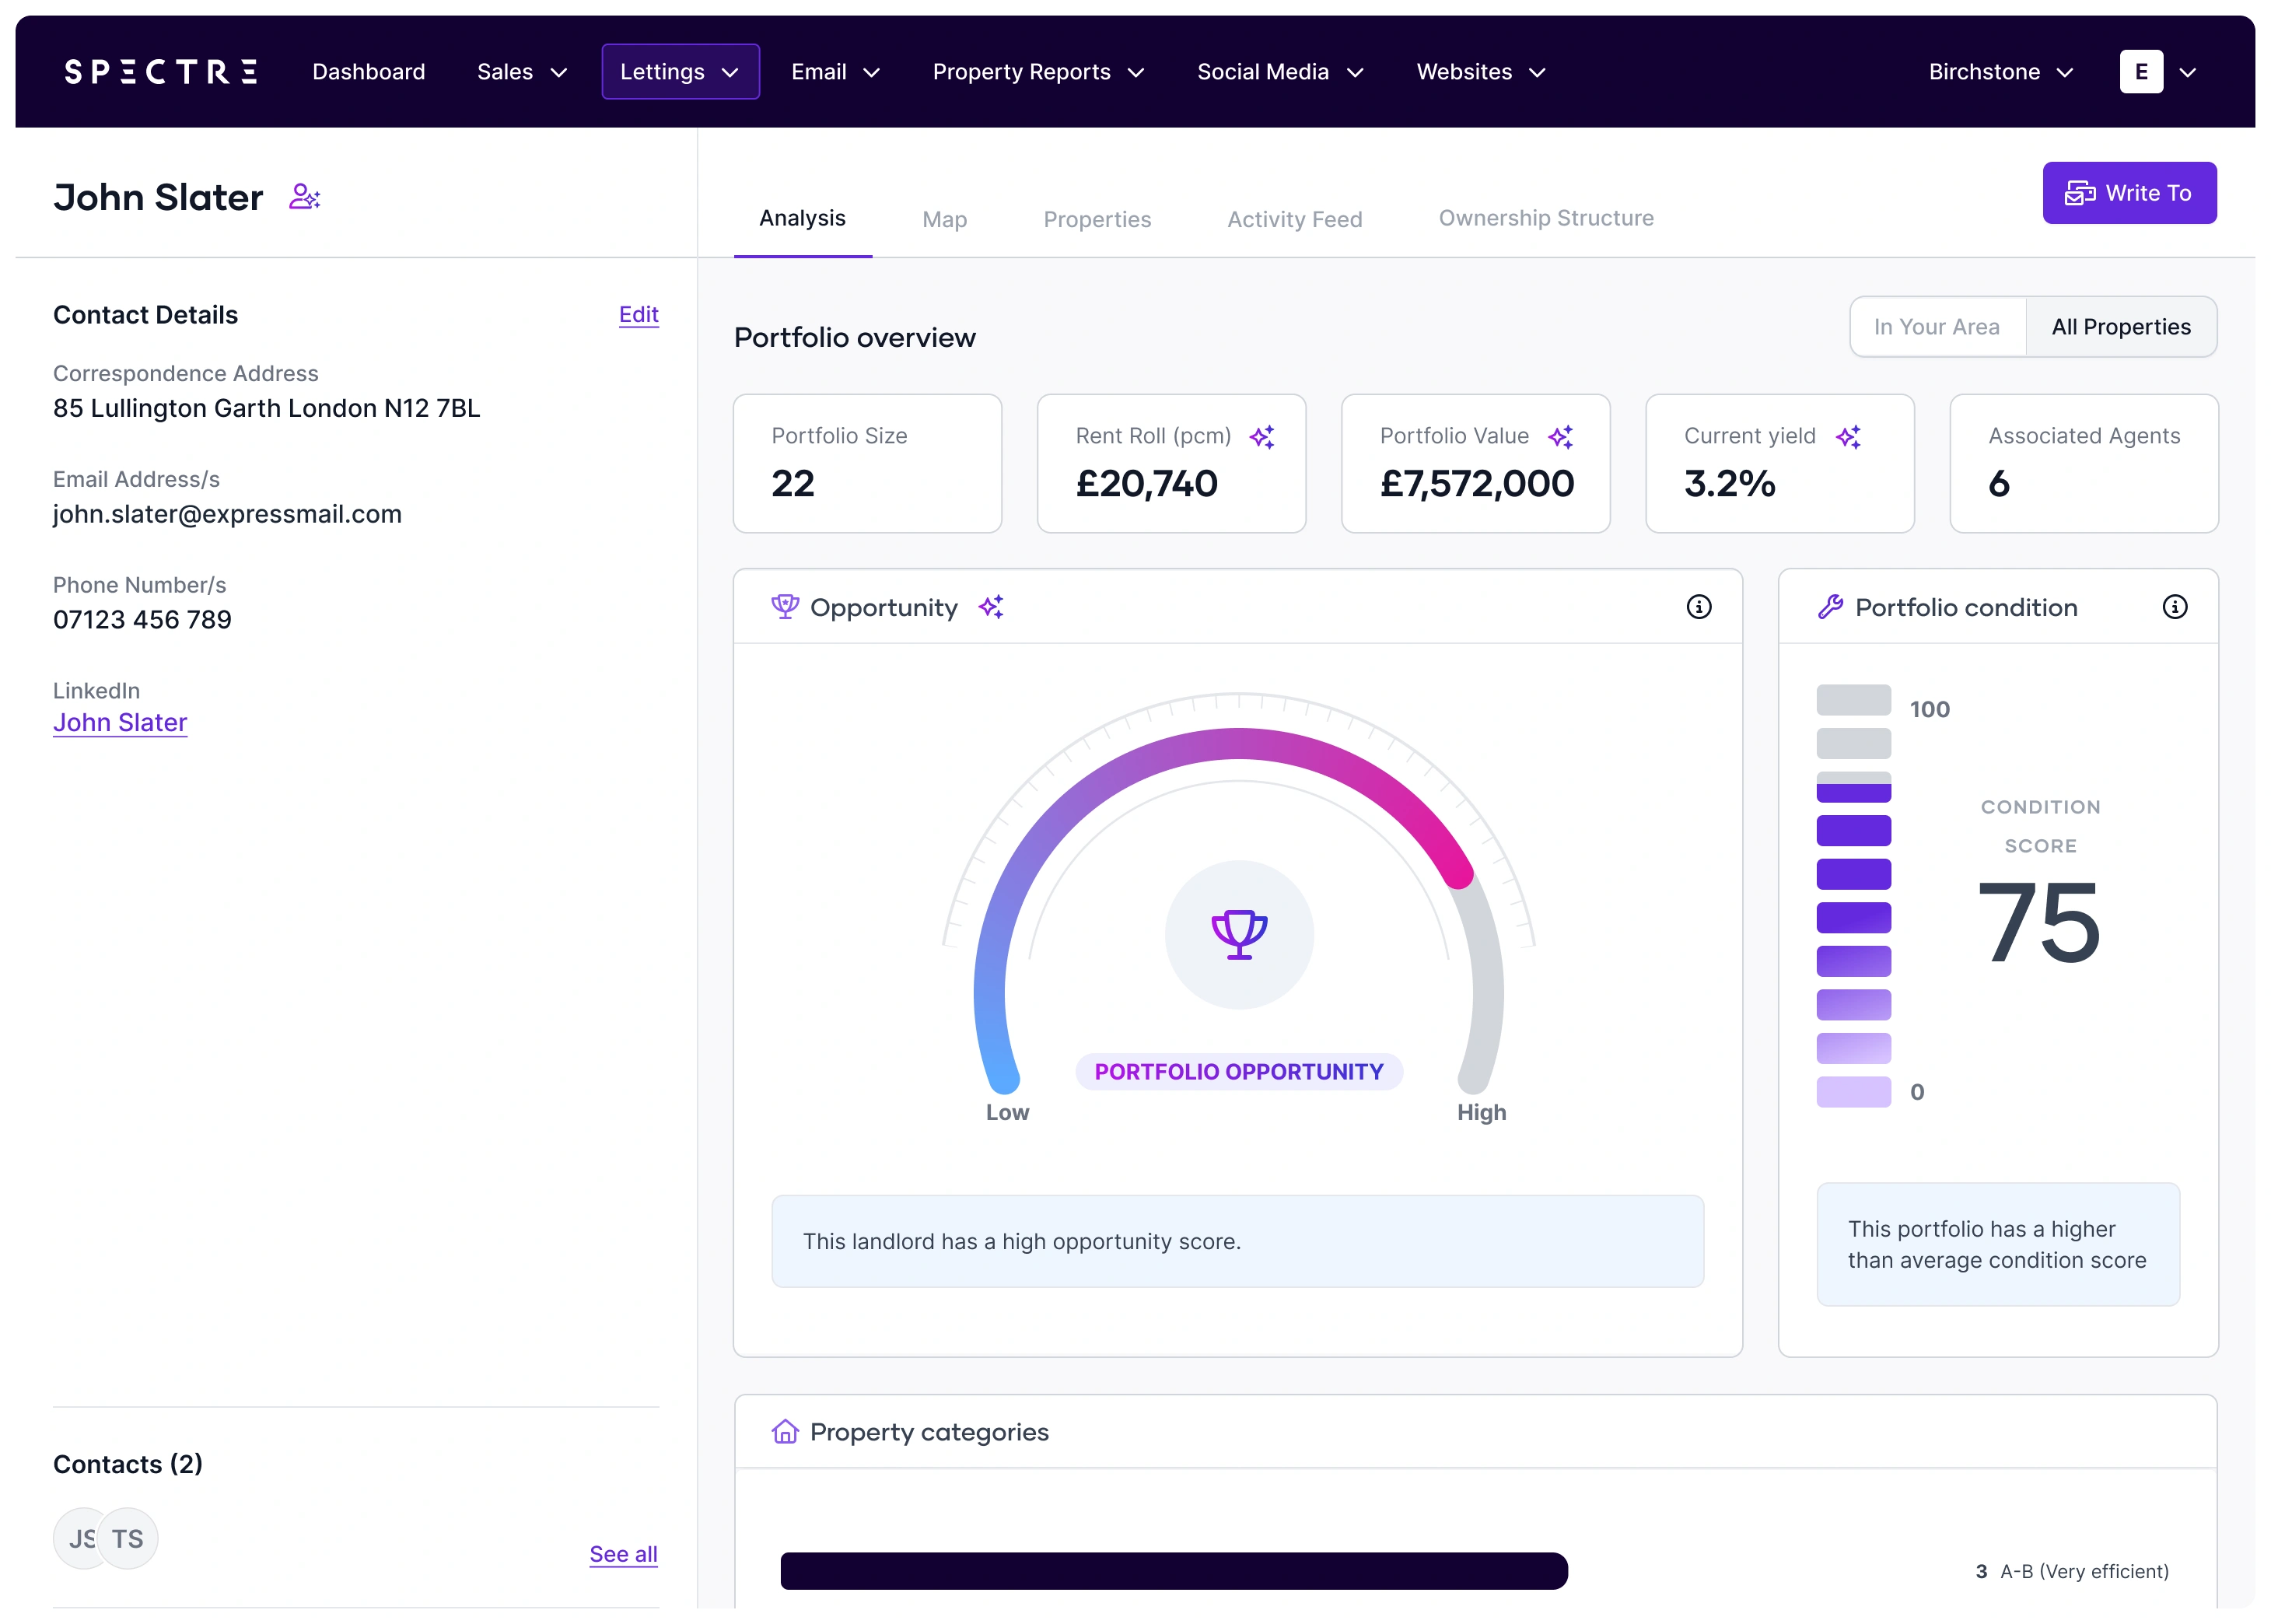Select the All Properties toggle option

click(x=2120, y=327)
